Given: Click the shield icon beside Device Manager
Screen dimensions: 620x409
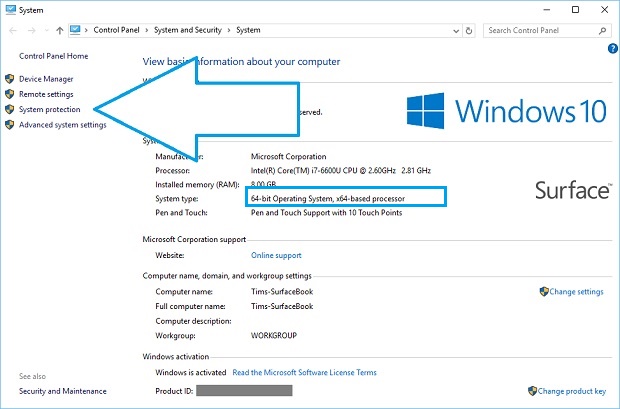Looking at the screenshot, I should click(10, 79).
